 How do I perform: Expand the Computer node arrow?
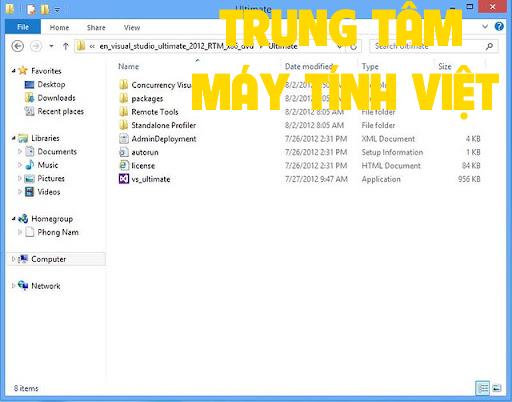click(x=13, y=259)
